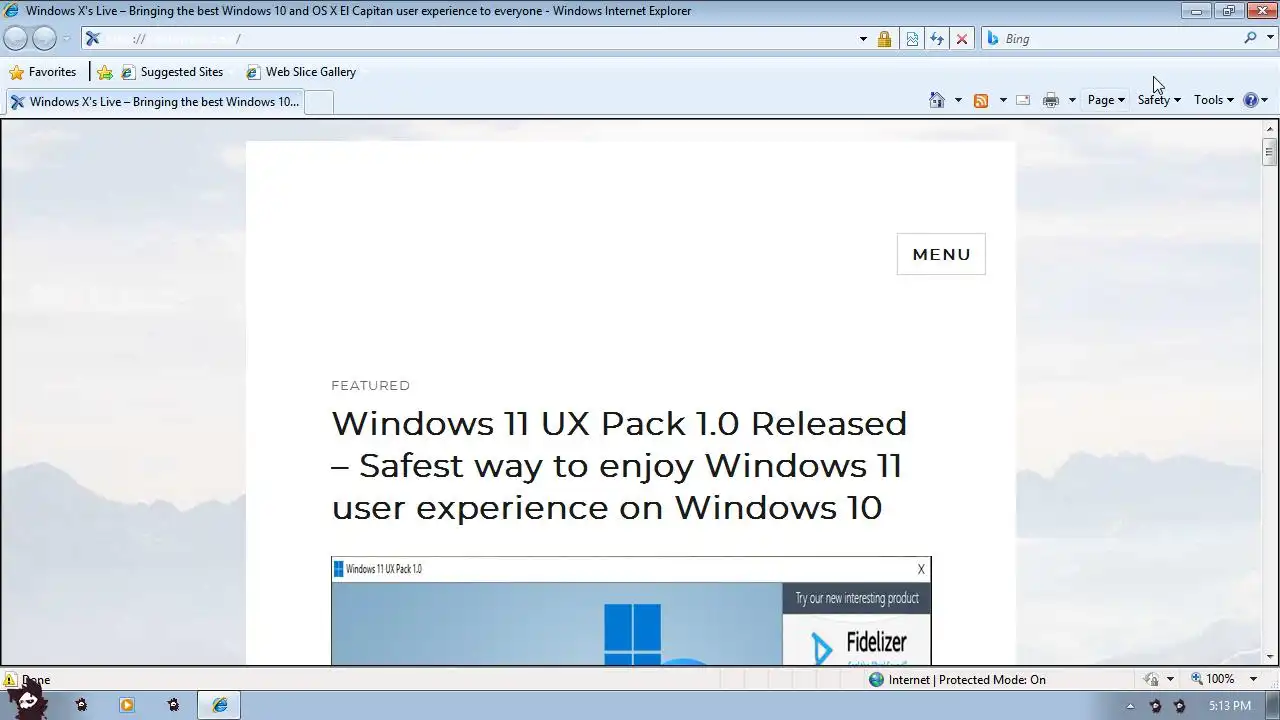Viewport: 1280px width, 720px height.
Task: Click the MENU button on the webpage
Action: [941, 254]
